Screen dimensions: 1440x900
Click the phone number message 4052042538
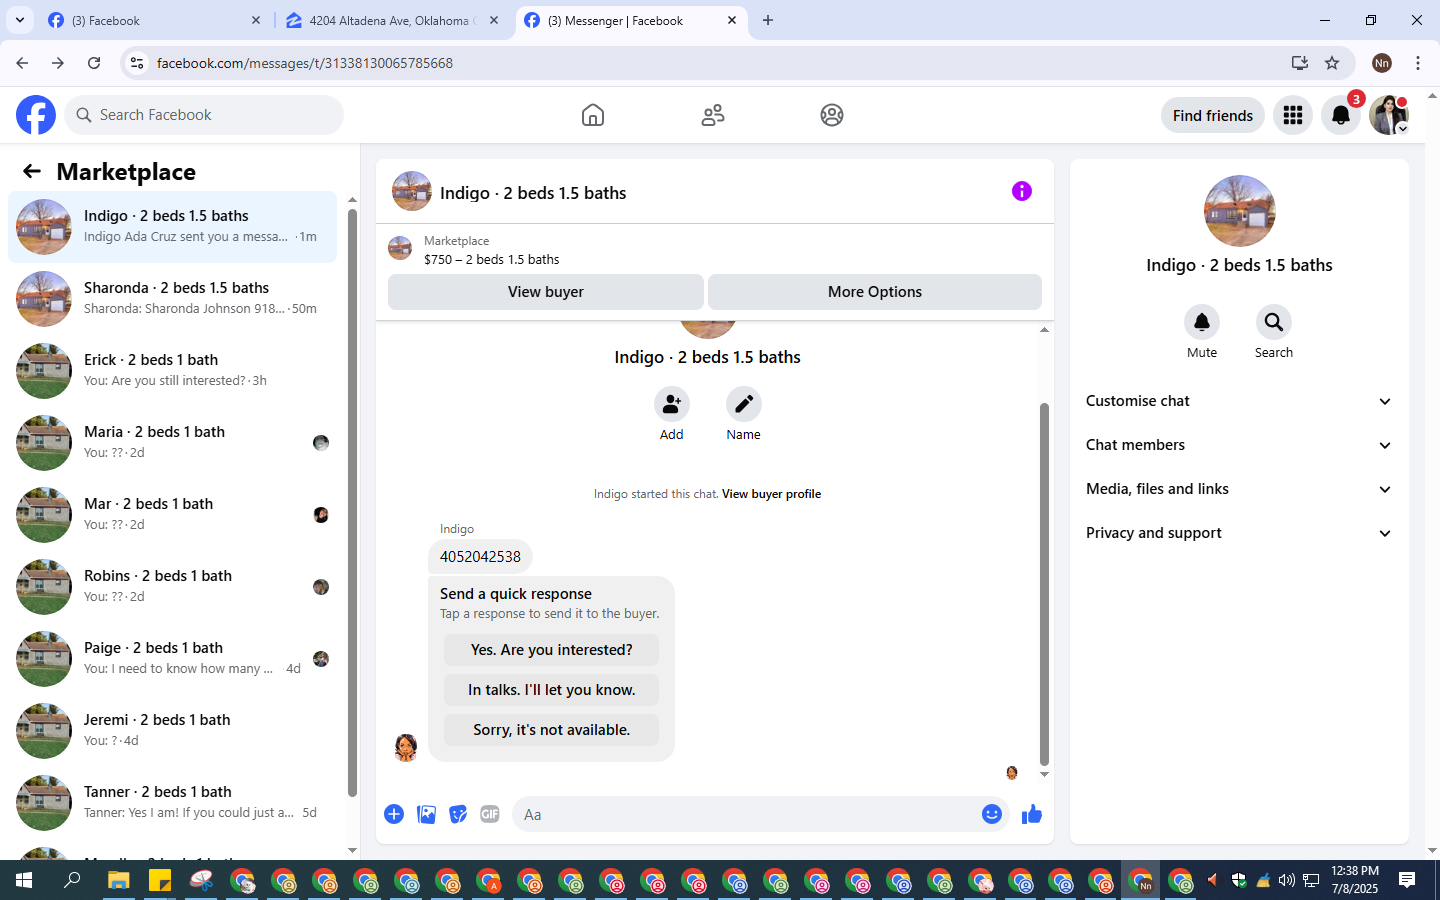pos(480,557)
